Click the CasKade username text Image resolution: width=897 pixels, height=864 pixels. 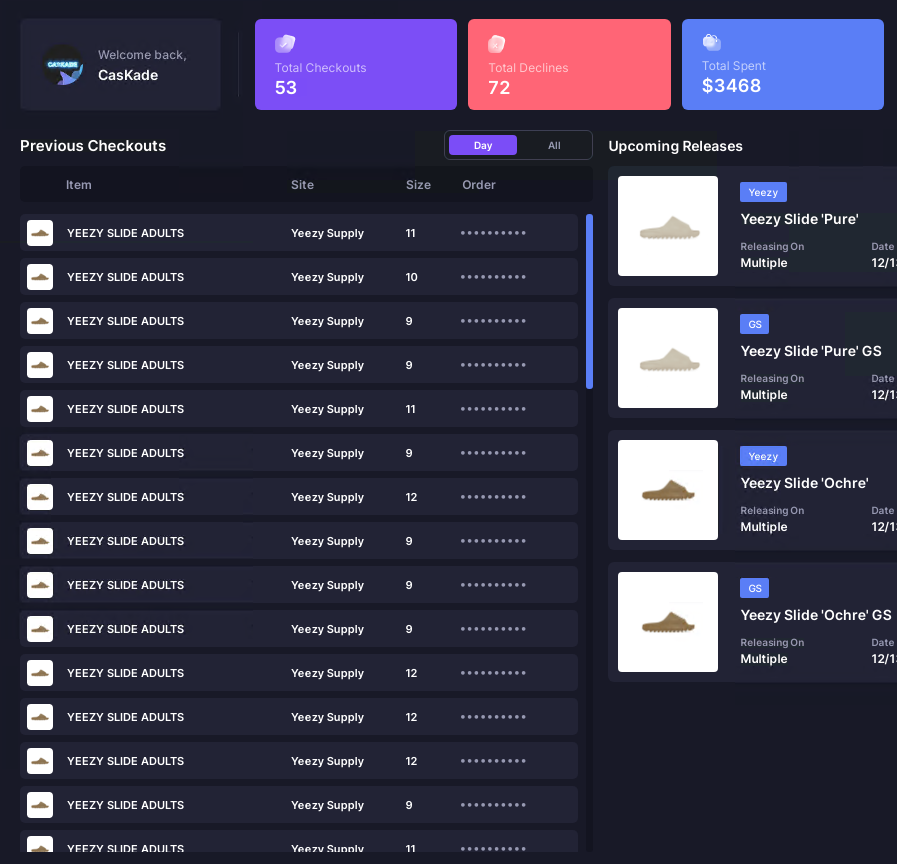128,75
